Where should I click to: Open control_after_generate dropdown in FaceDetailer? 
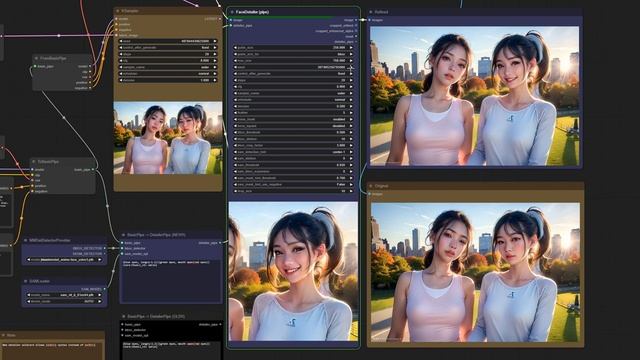[x=293, y=73]
